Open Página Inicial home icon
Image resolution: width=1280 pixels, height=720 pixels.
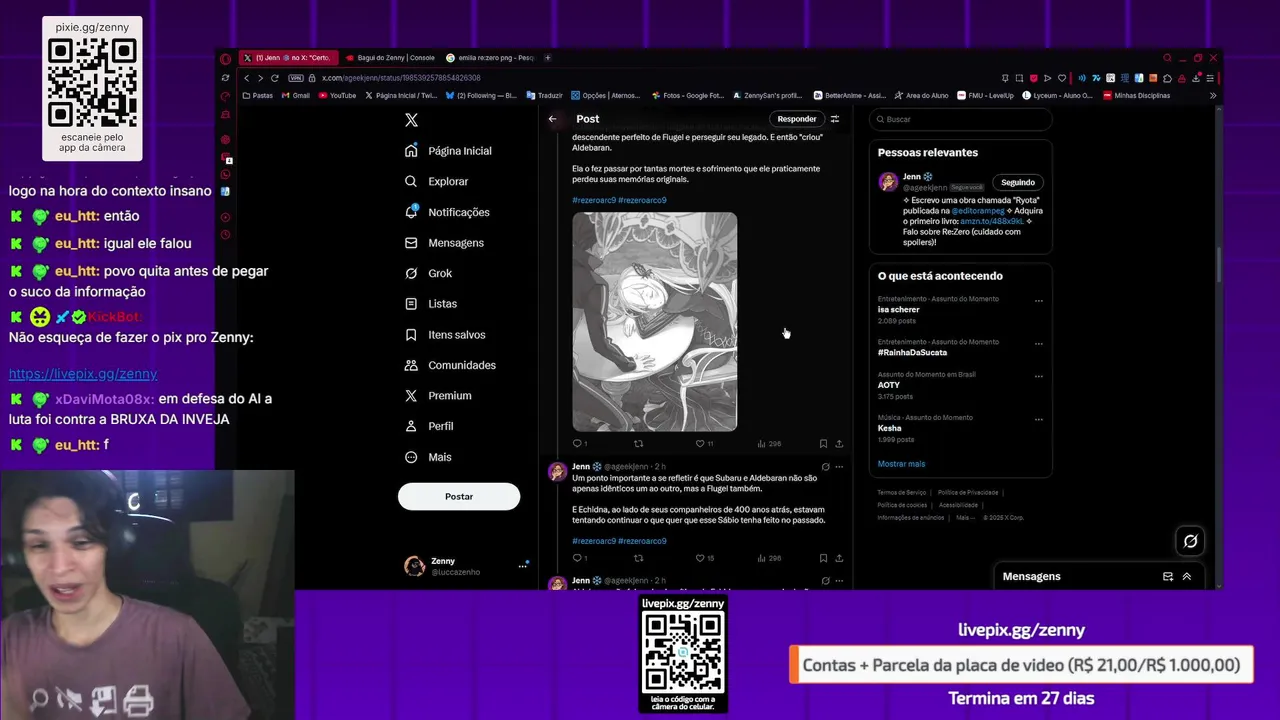411,150
